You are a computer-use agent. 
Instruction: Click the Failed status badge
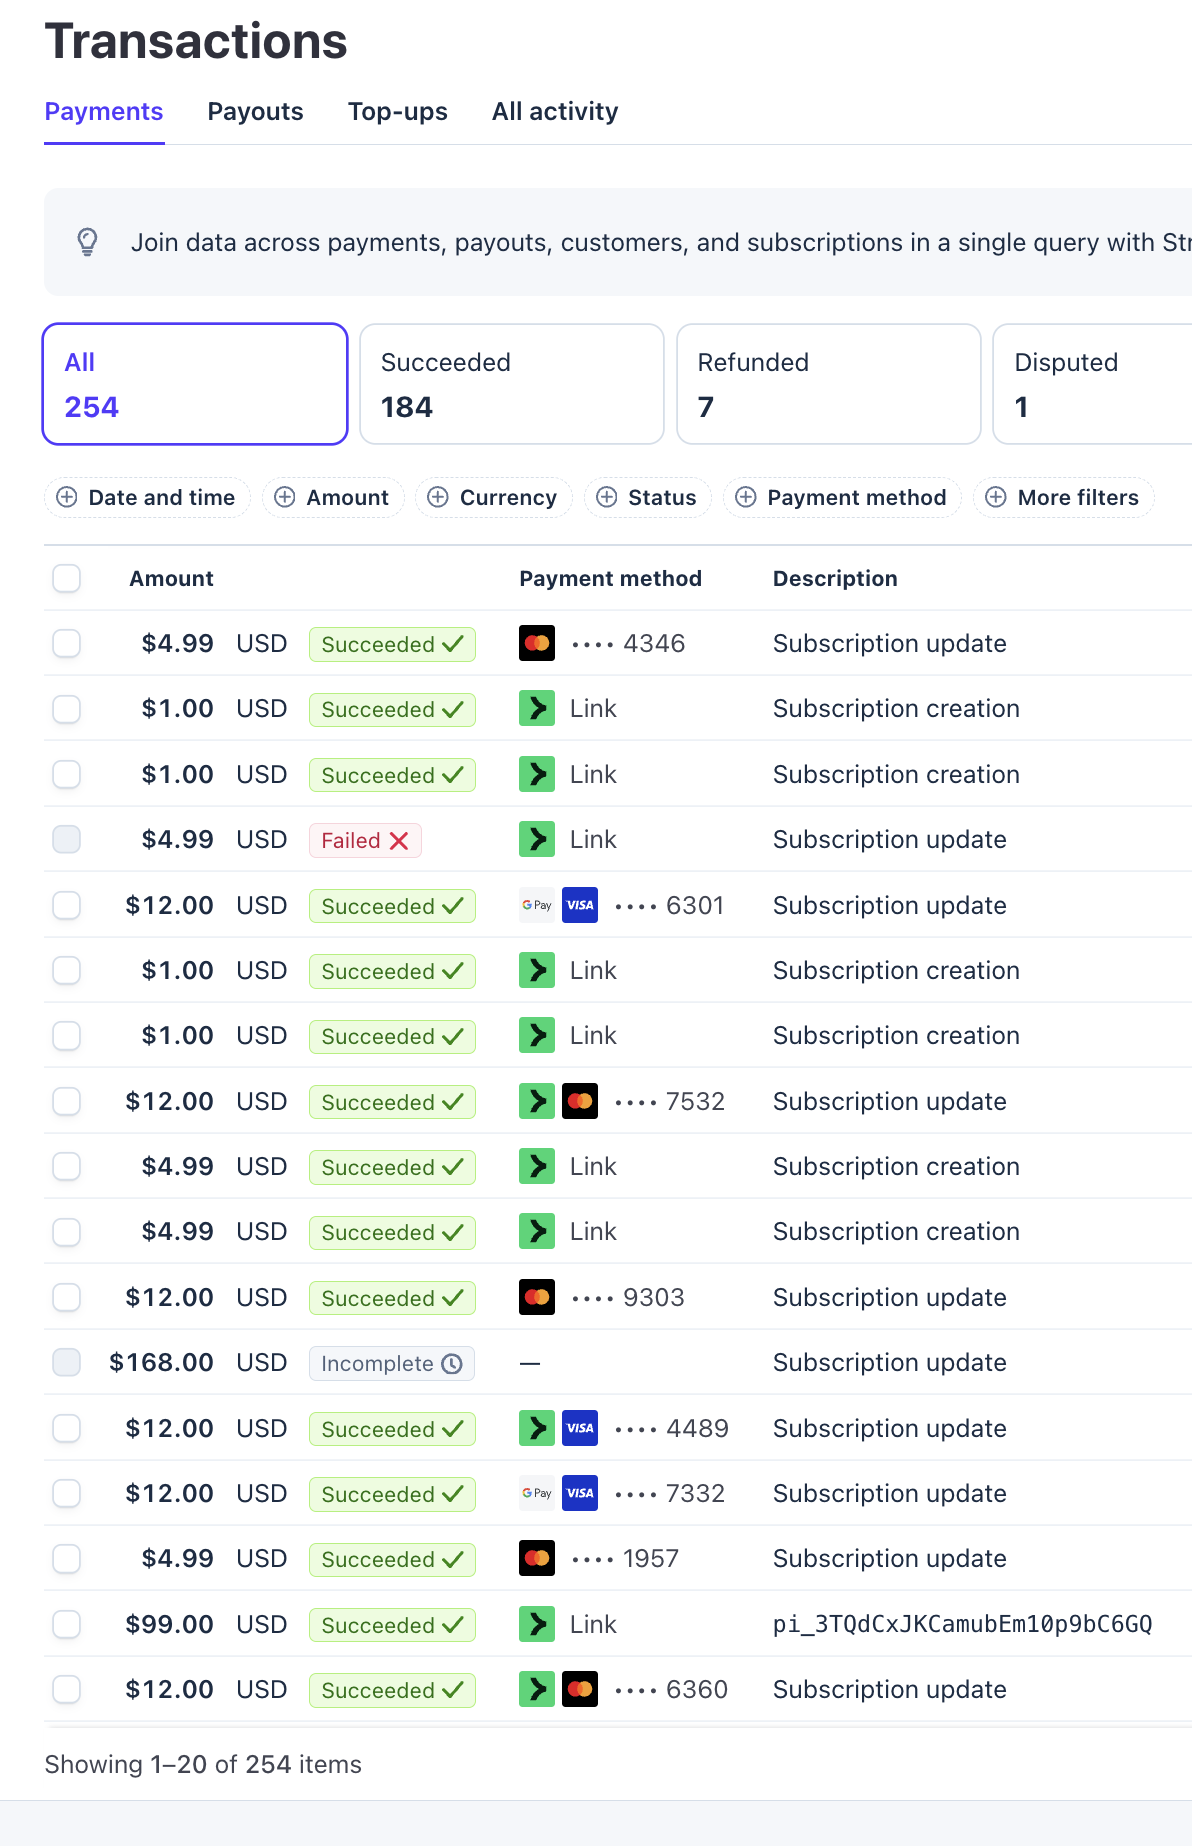(x=365, y=840)
